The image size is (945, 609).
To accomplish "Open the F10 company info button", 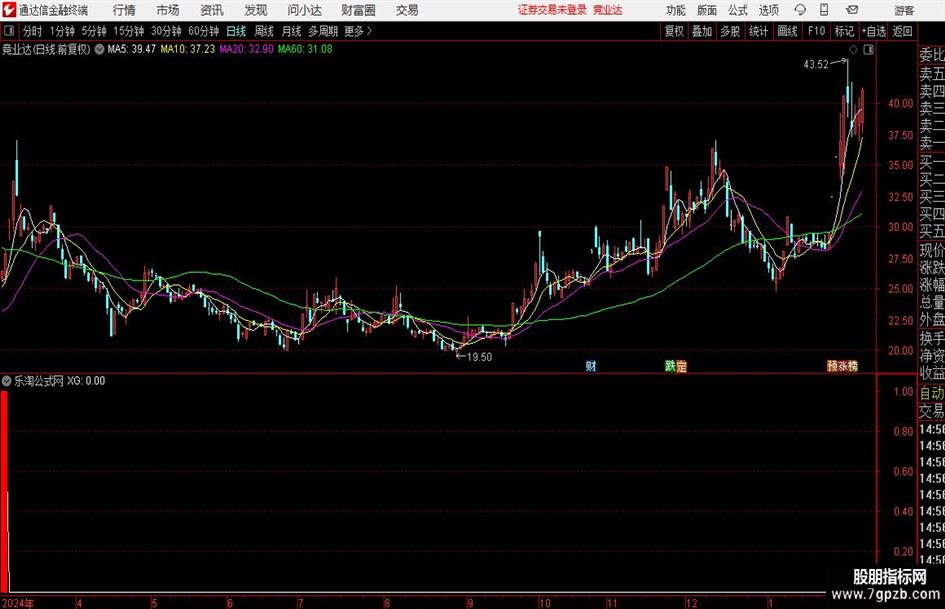I will 816,31.
